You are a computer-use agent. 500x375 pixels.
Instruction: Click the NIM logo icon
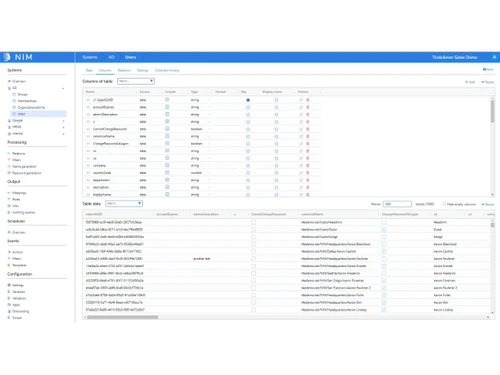click(7, 57)
